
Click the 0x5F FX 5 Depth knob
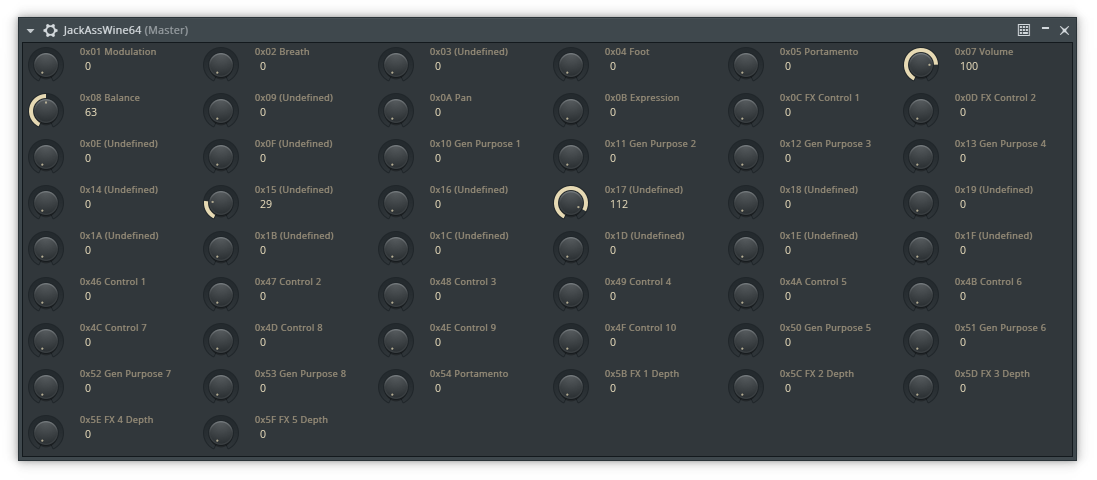click(x=220, y=433)
